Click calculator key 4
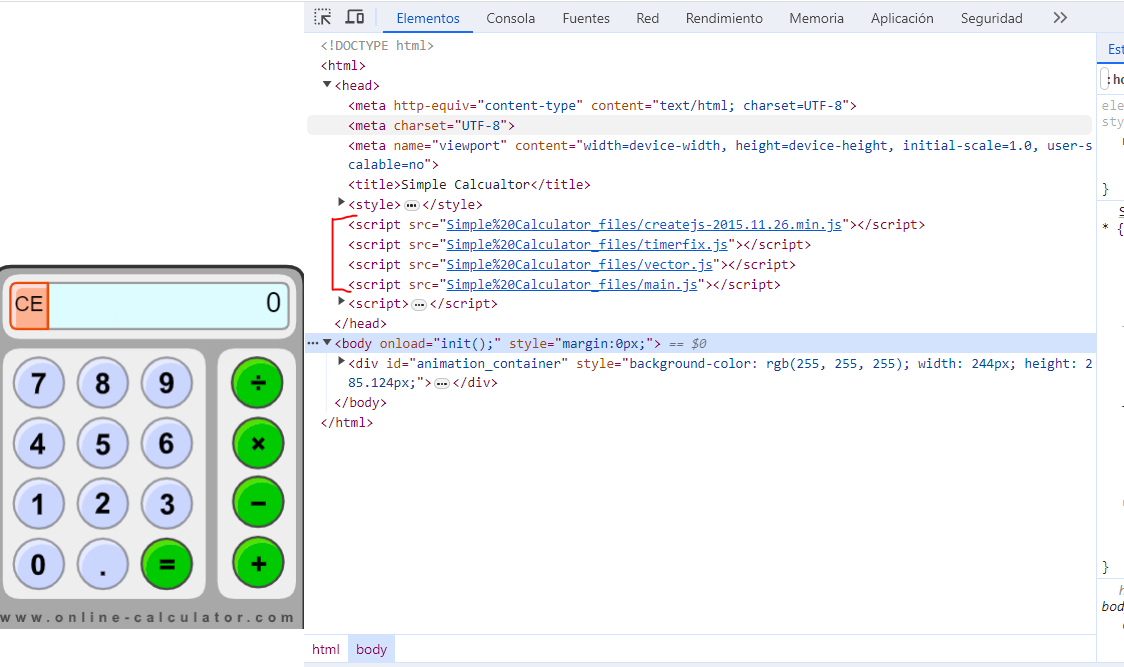This screenshot has width=1124, height=667. [39, 443]
